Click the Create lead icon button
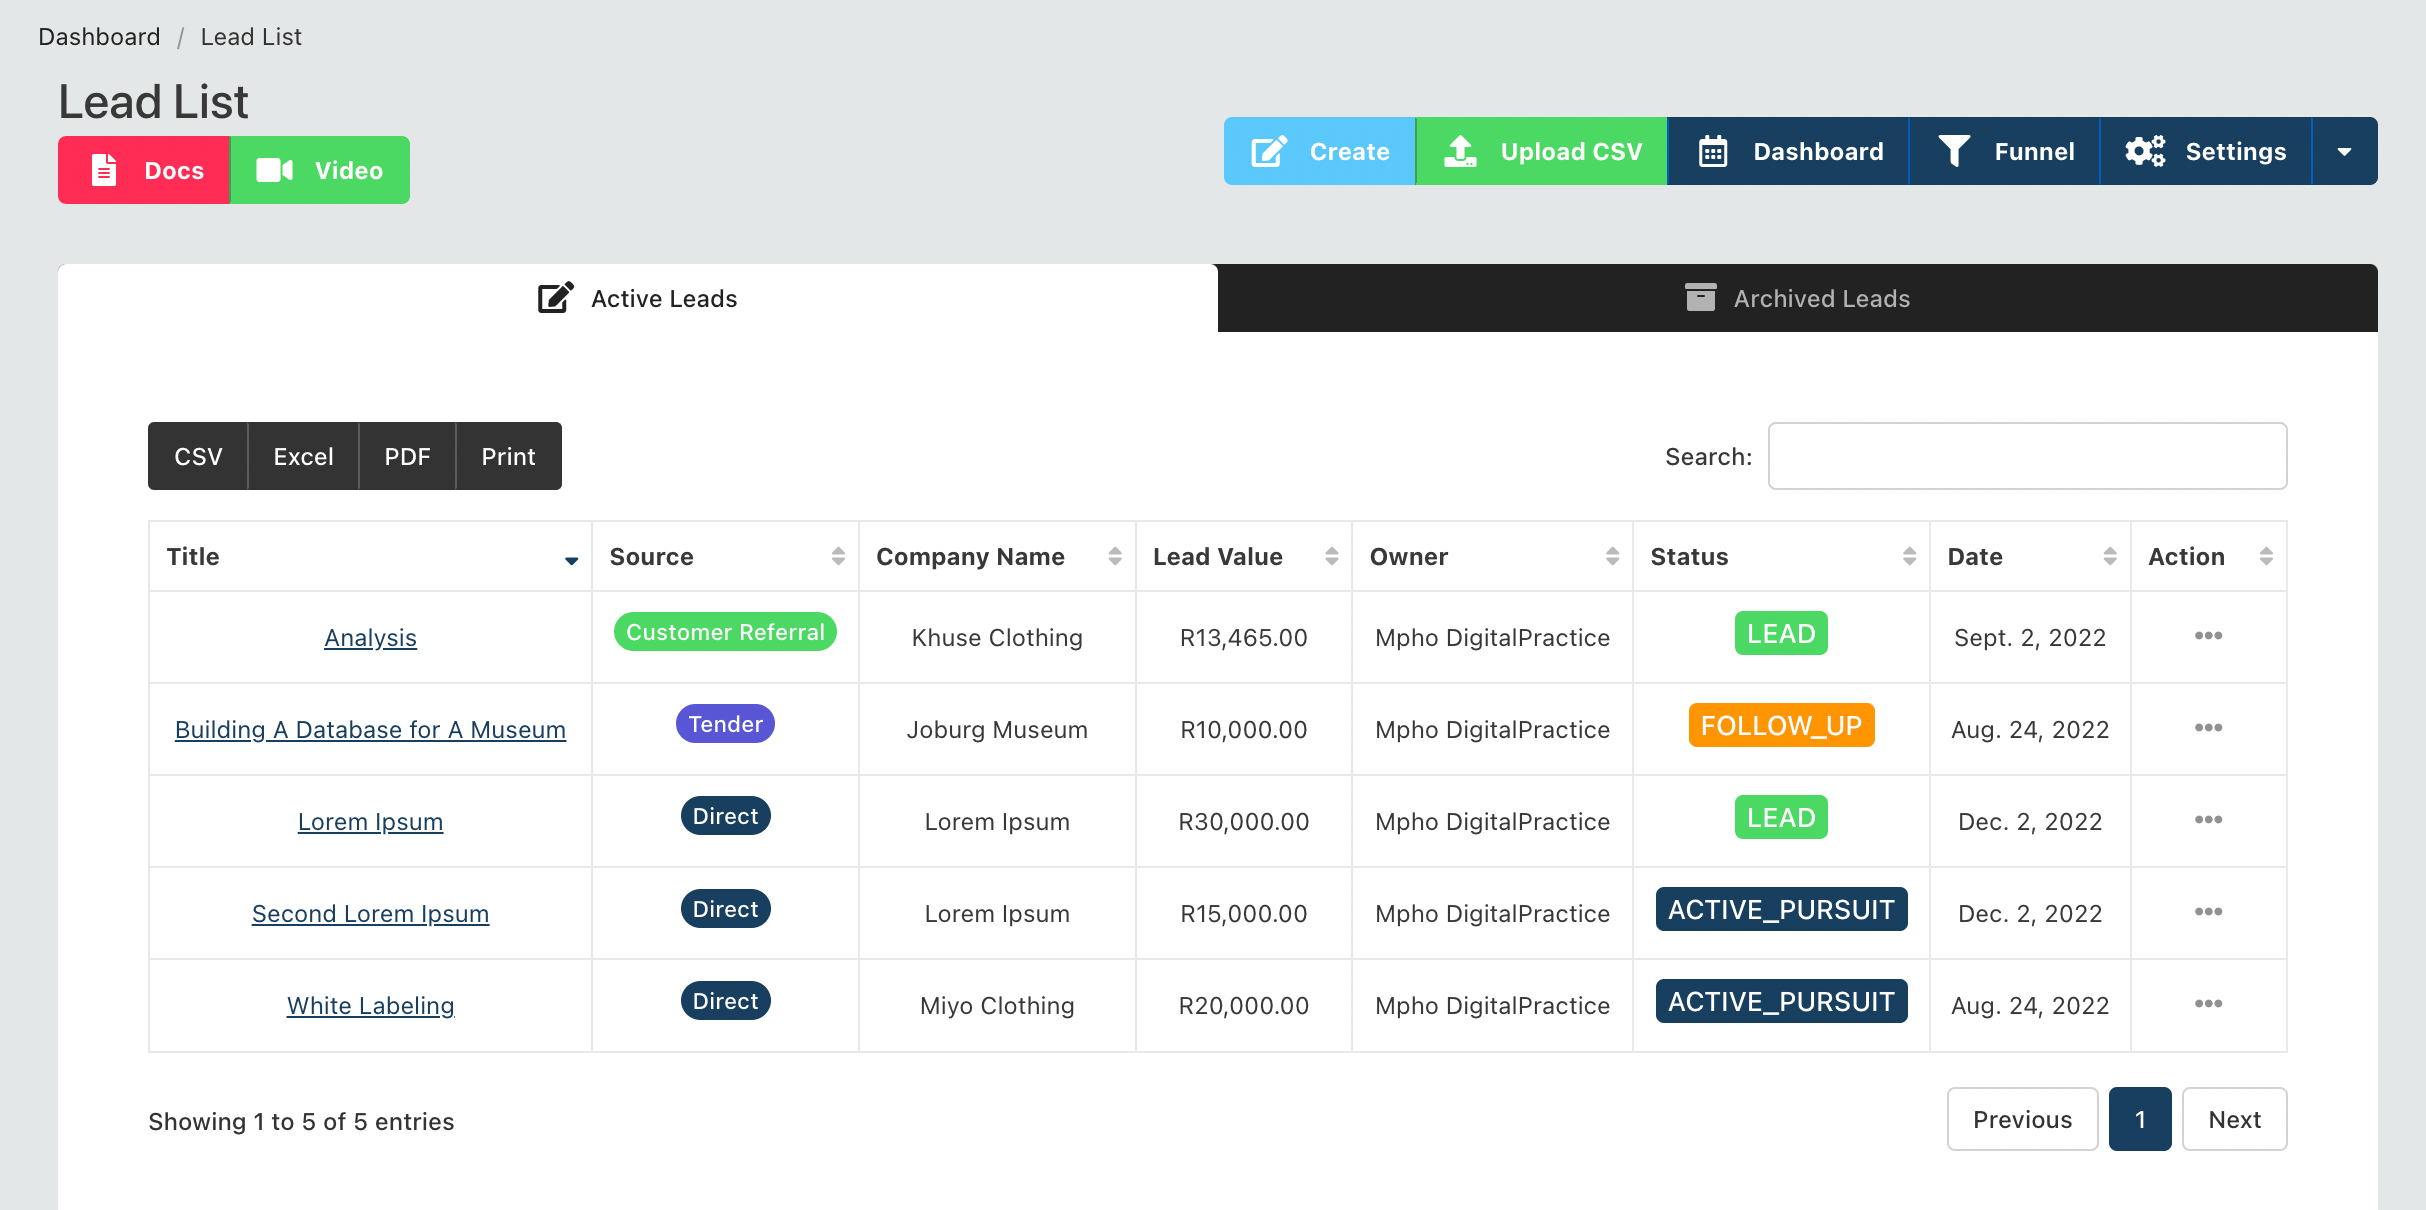The width and height of the screenshot is (2426, 1210). tap(1318, 152)
